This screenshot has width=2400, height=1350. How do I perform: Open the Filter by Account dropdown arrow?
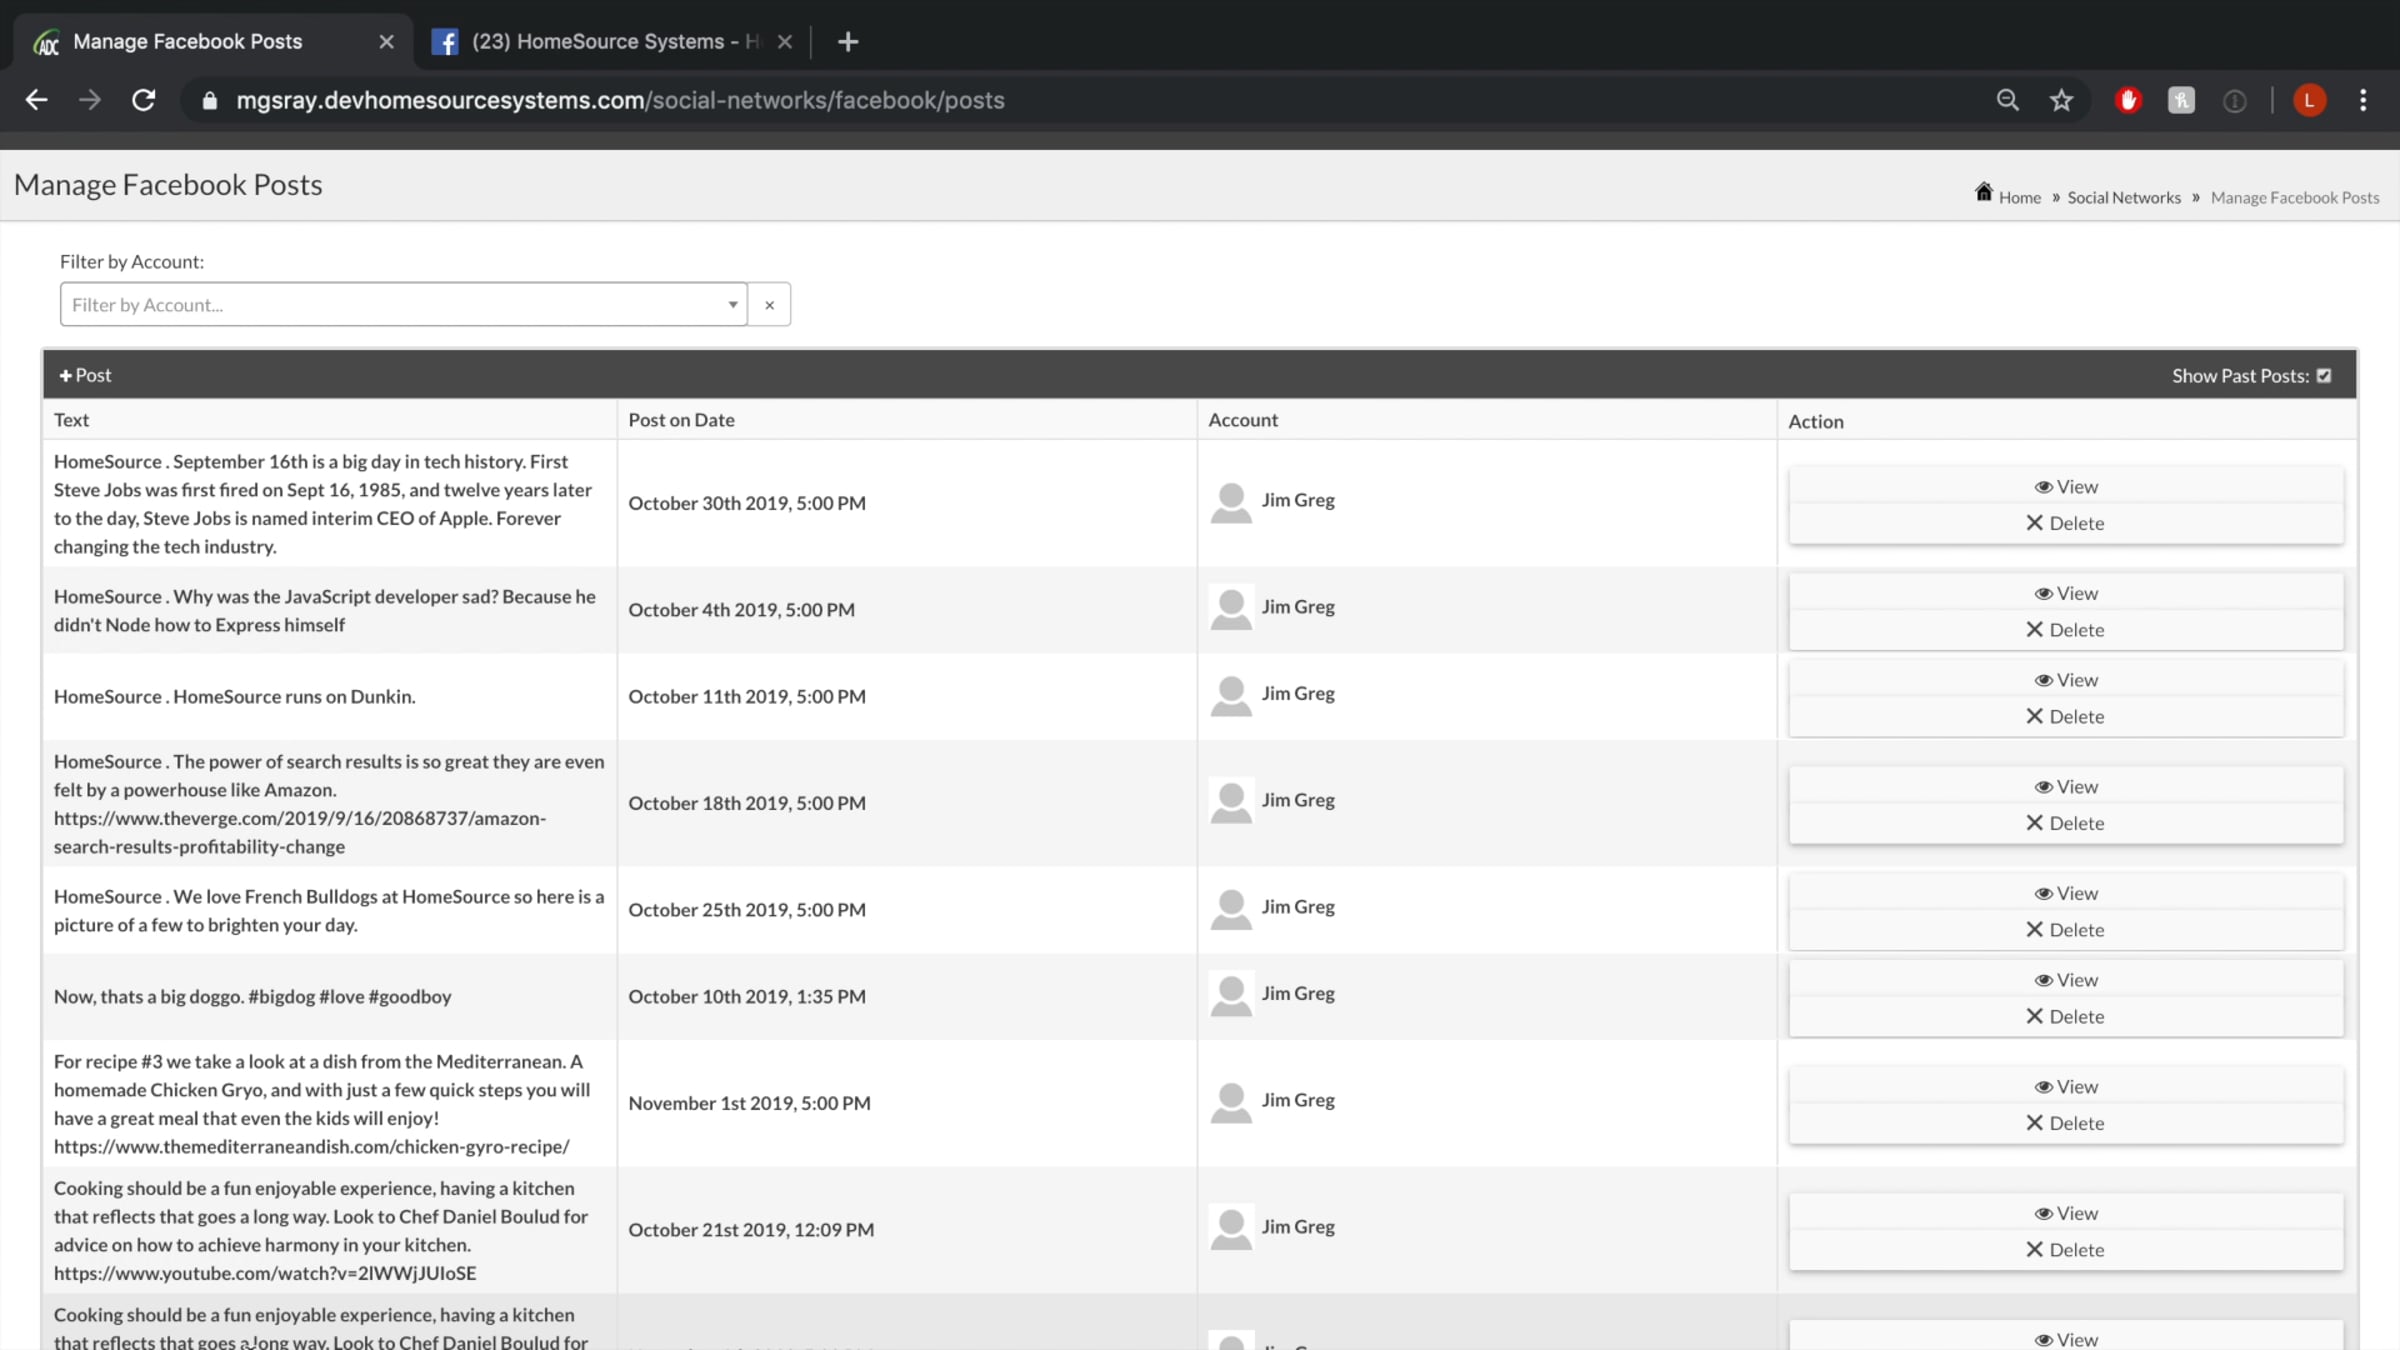pos(732,305)
